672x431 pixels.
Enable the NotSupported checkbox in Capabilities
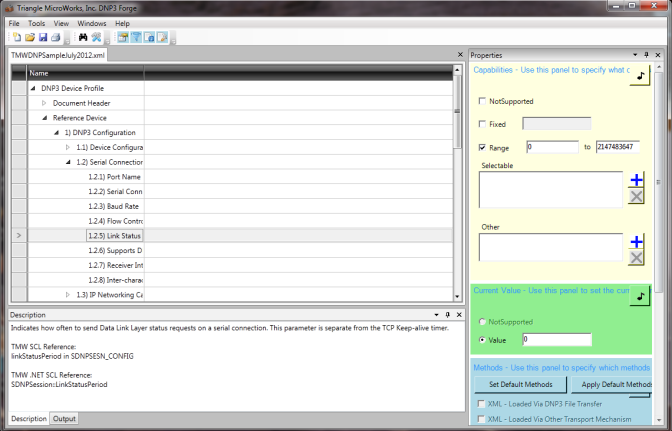tap(483, 101)
